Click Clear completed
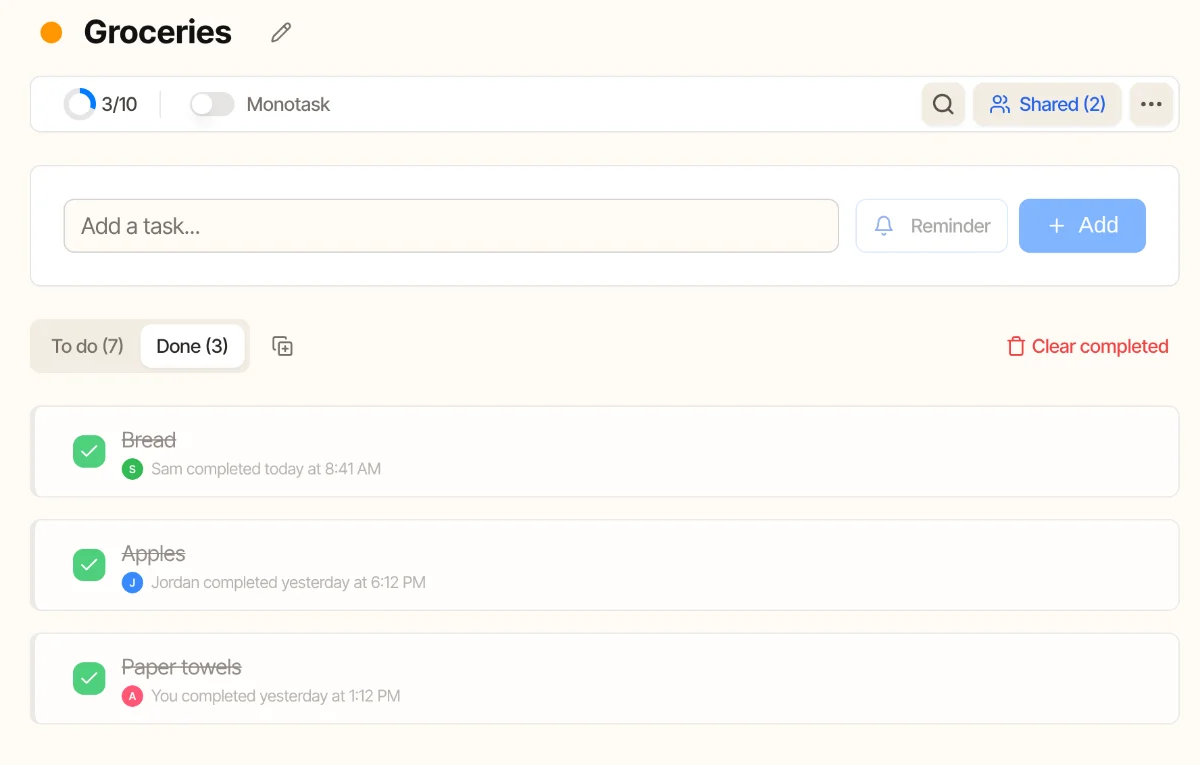This screenshot has width=1200, height=765. (1087, 346)
